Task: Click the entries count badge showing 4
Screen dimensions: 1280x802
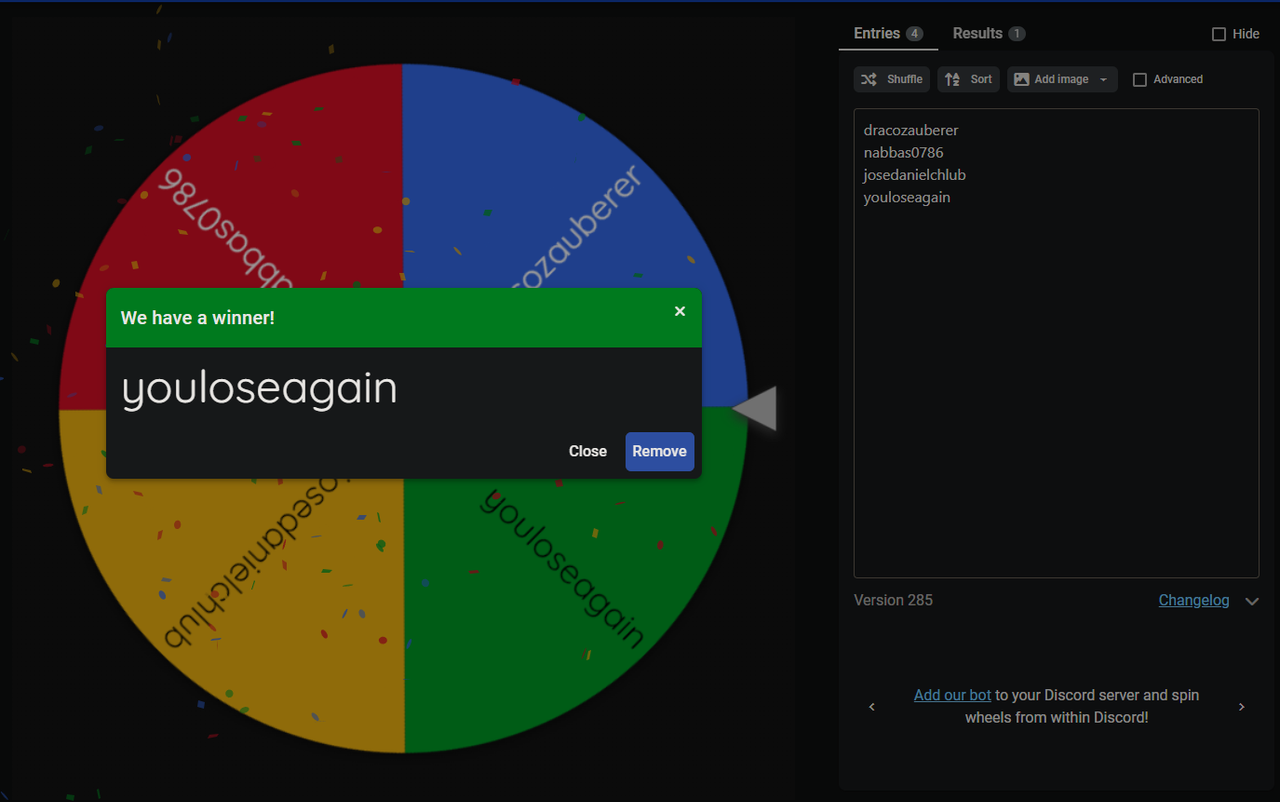Action: (x=914, y=34)
